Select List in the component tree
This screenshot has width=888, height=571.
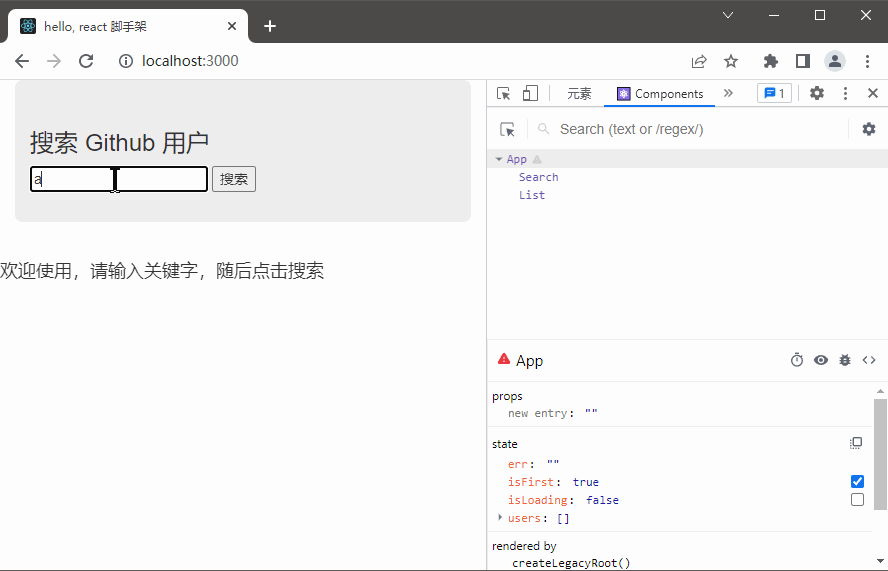[x=532, y=195]
